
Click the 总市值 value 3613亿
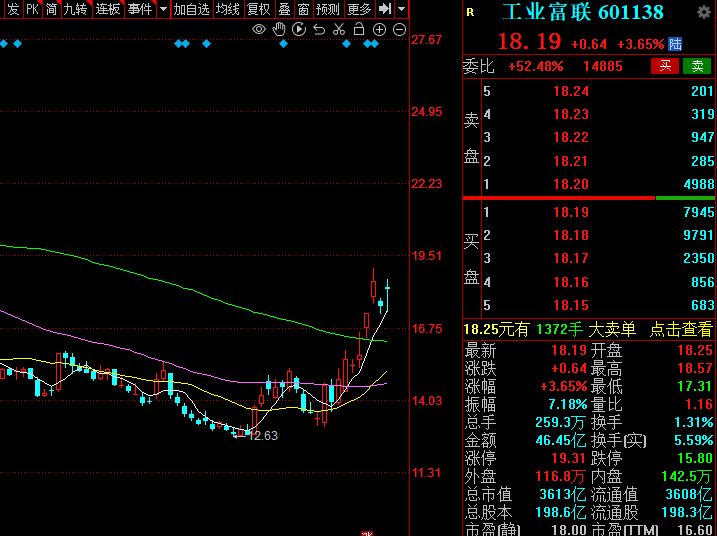point(562,494)
